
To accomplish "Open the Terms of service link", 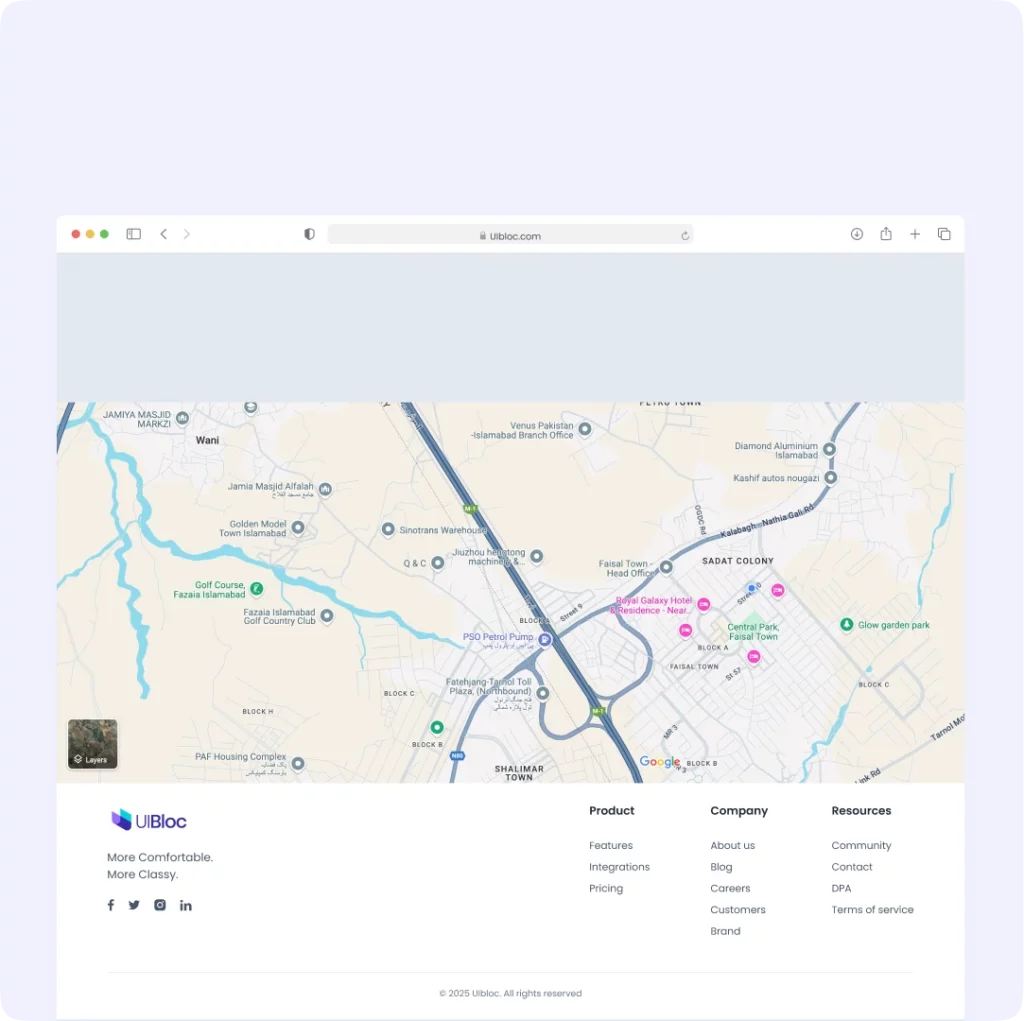I will pyautogui.click(x=872, y=910).
